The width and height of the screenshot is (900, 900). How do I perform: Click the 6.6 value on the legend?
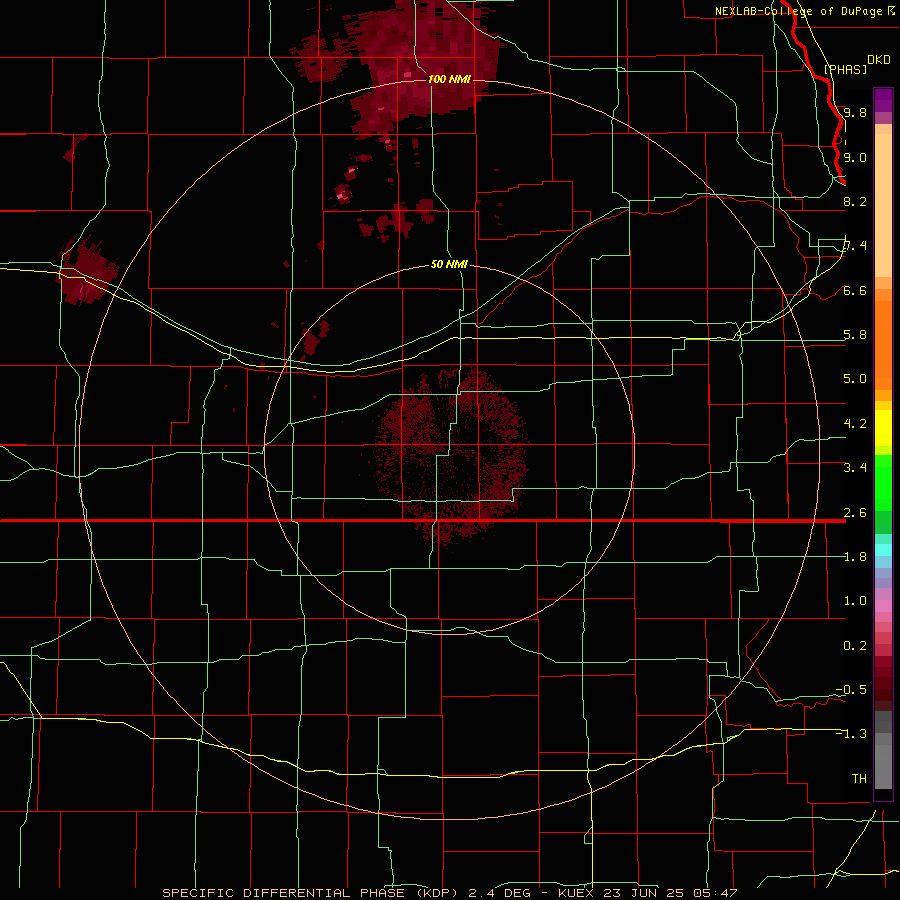[855, 290]
